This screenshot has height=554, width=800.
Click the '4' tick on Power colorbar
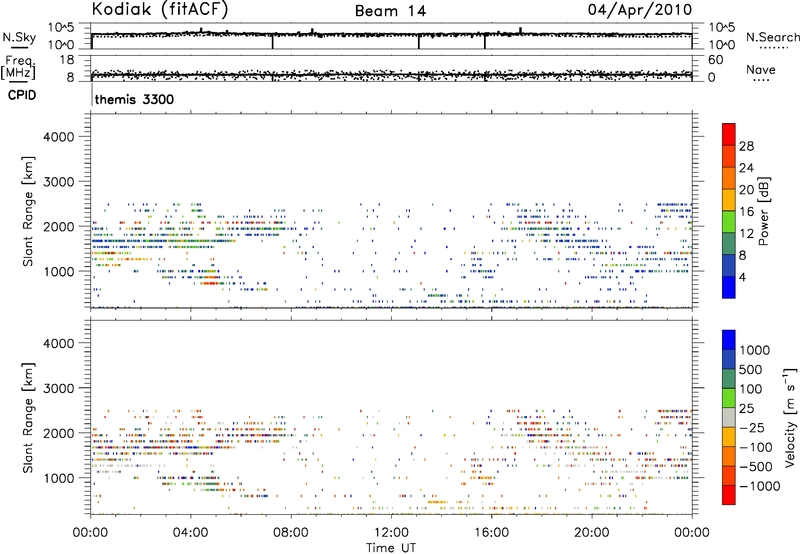(742, 277)
